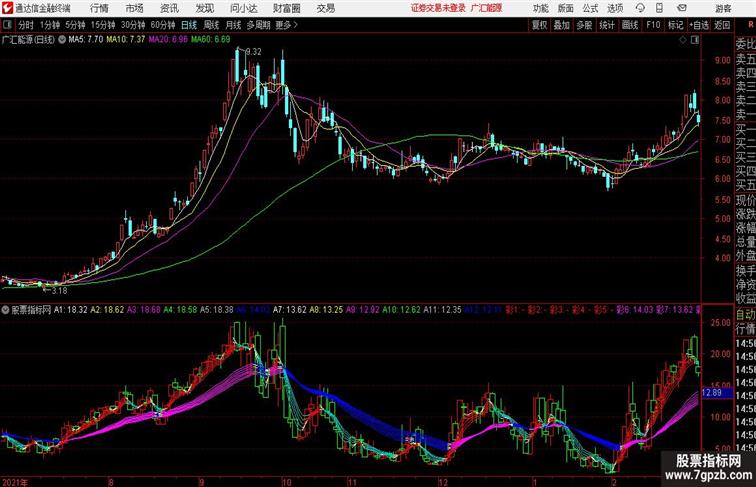Expand sub-chart indicator dropdown next to 股票指标网
Screen dimensions: 756x487
[5, 310]
